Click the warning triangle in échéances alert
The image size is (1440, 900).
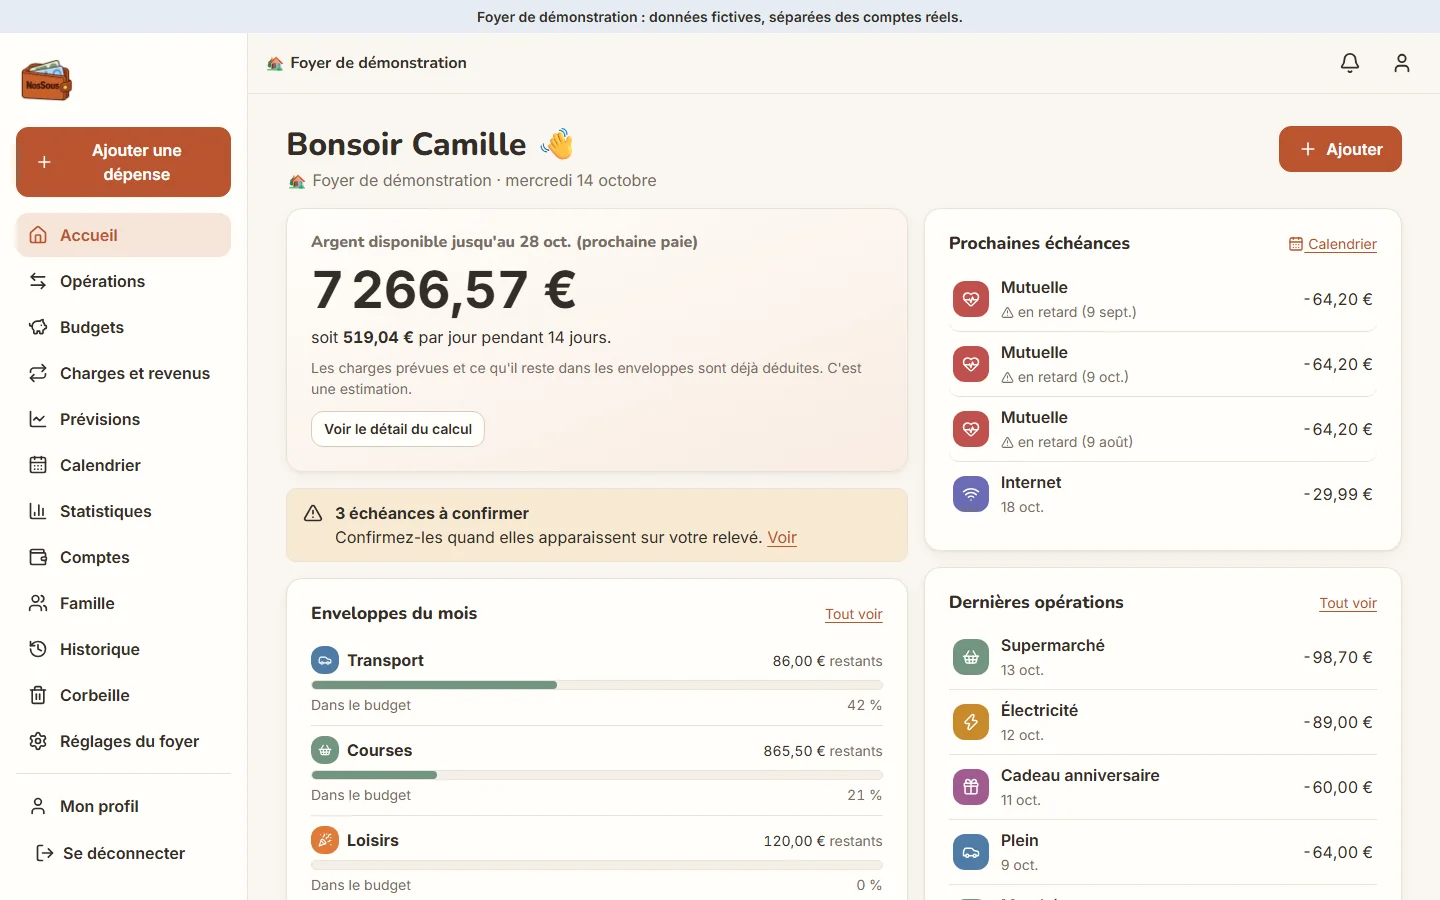pos(313,513)
